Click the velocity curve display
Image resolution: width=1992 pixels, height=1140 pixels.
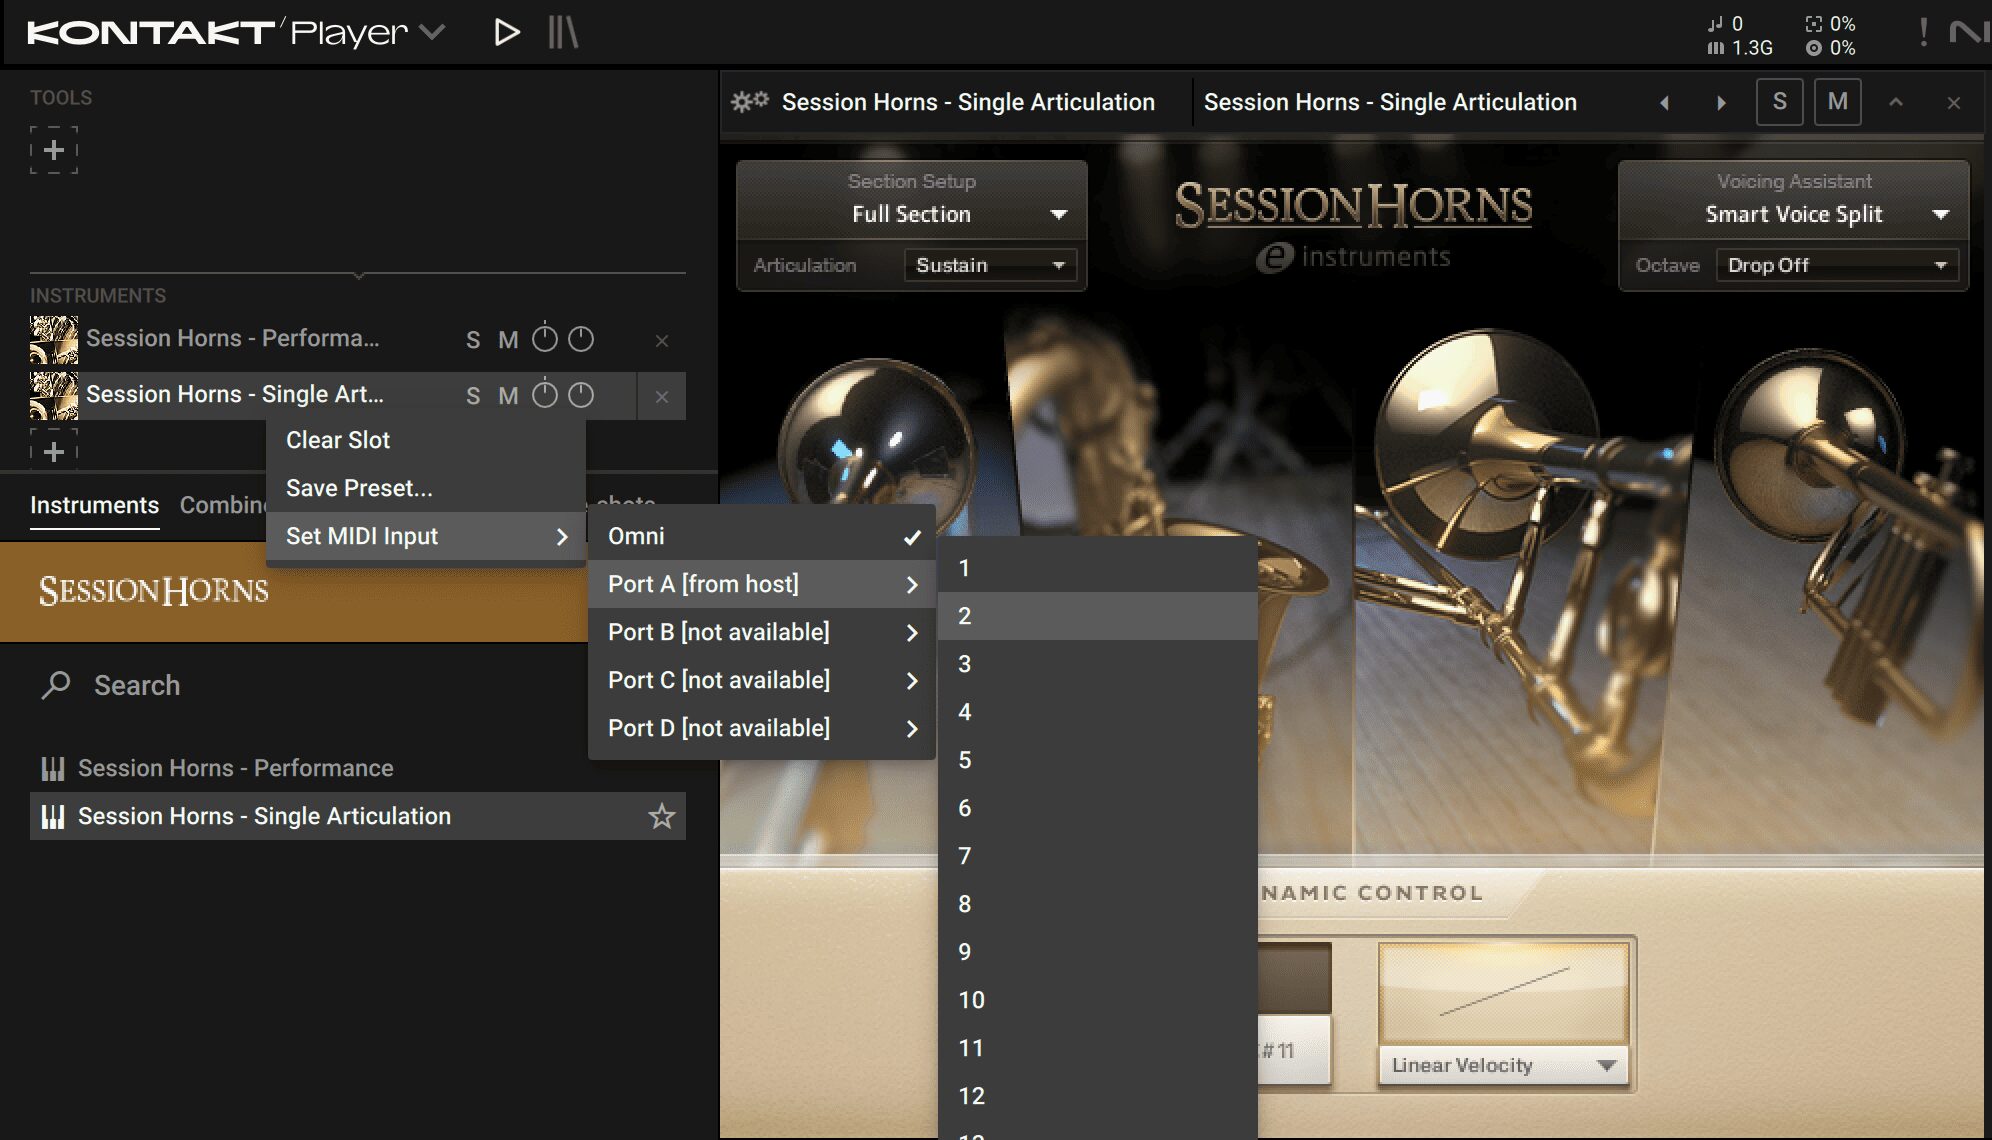click(1503, 993)
